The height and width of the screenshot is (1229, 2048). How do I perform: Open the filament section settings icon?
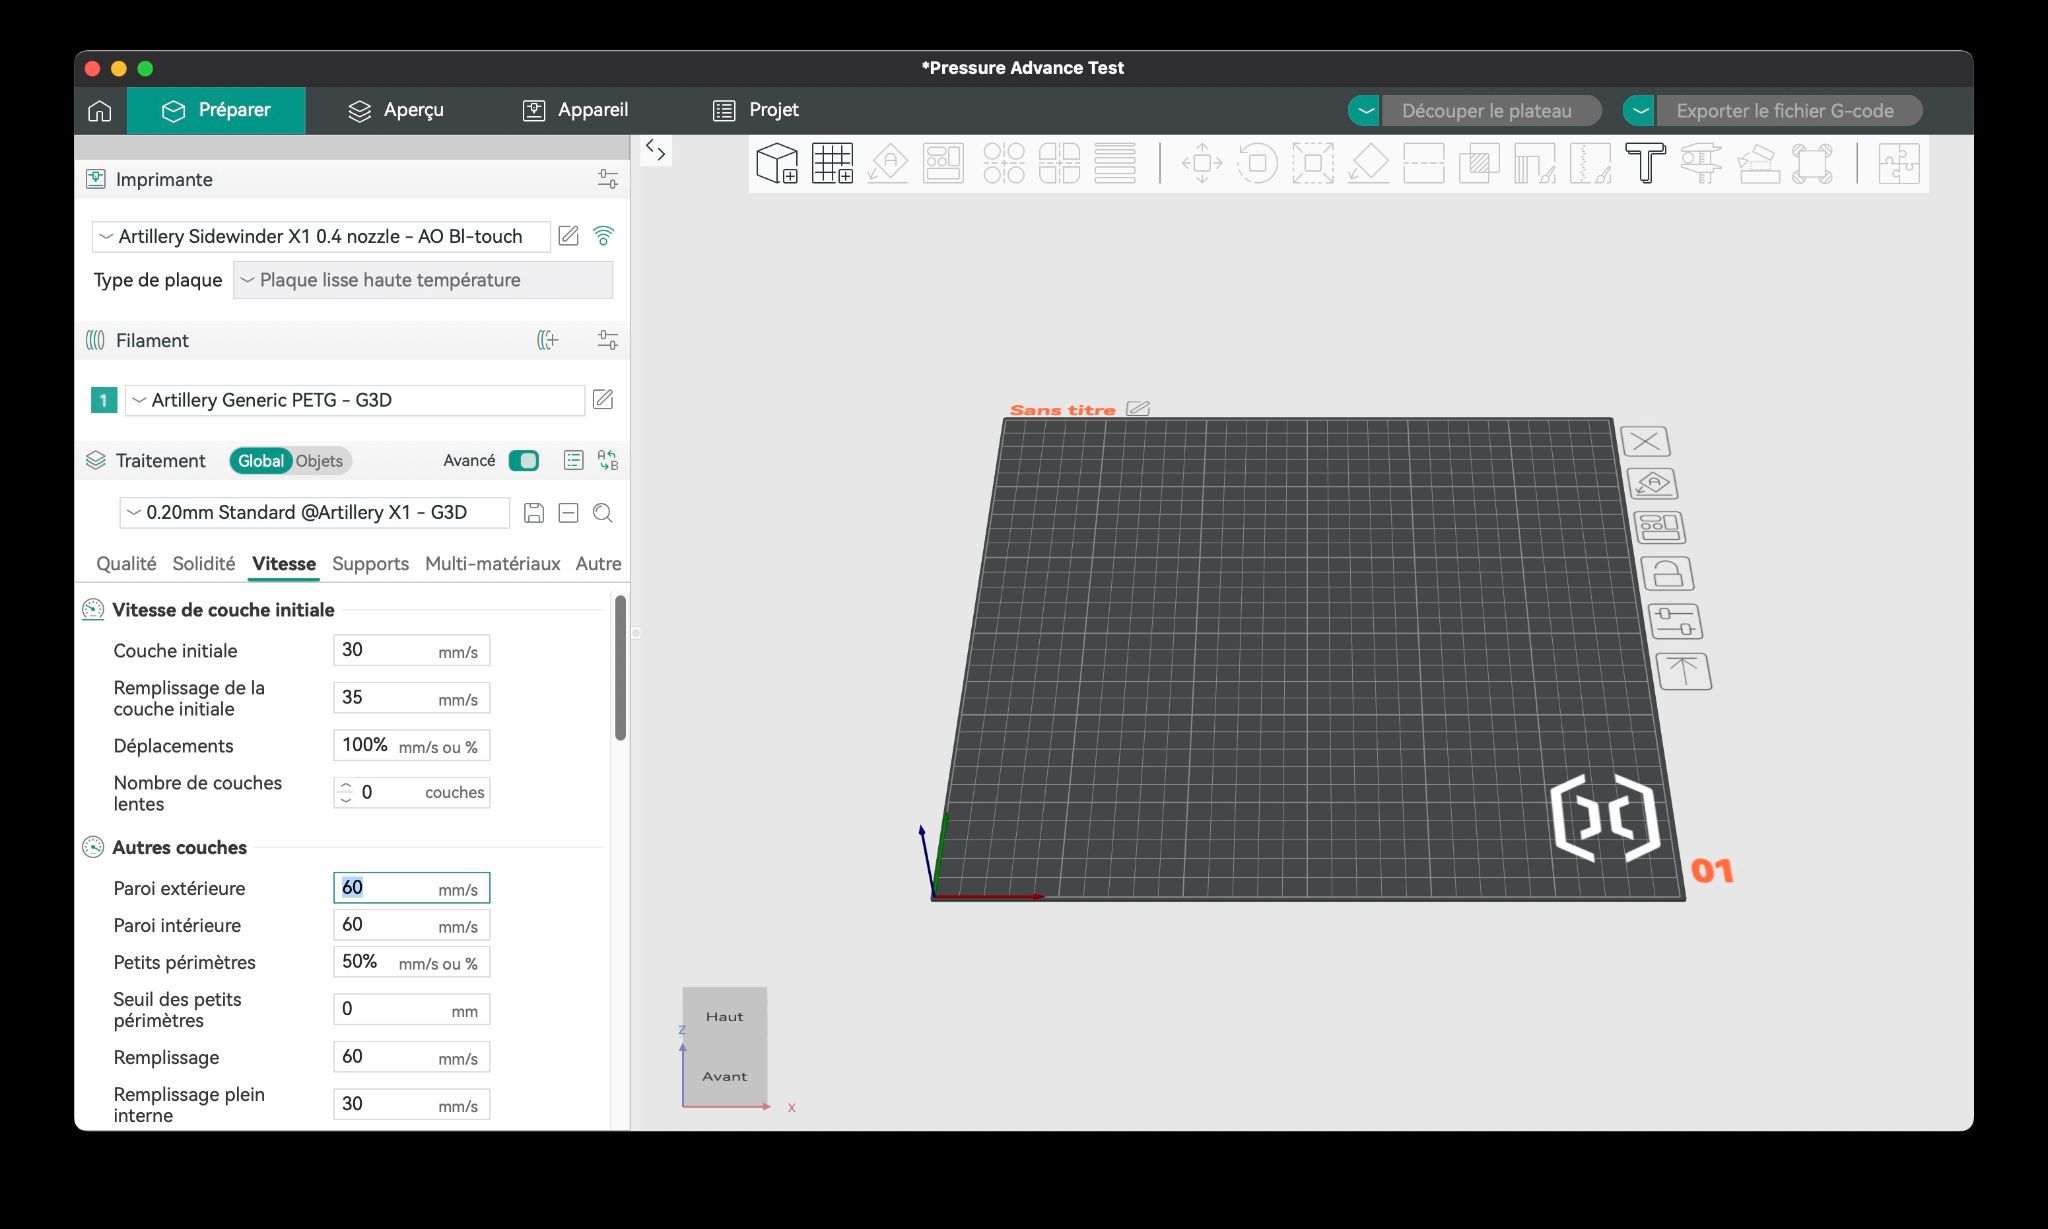(x=607, y=340)
